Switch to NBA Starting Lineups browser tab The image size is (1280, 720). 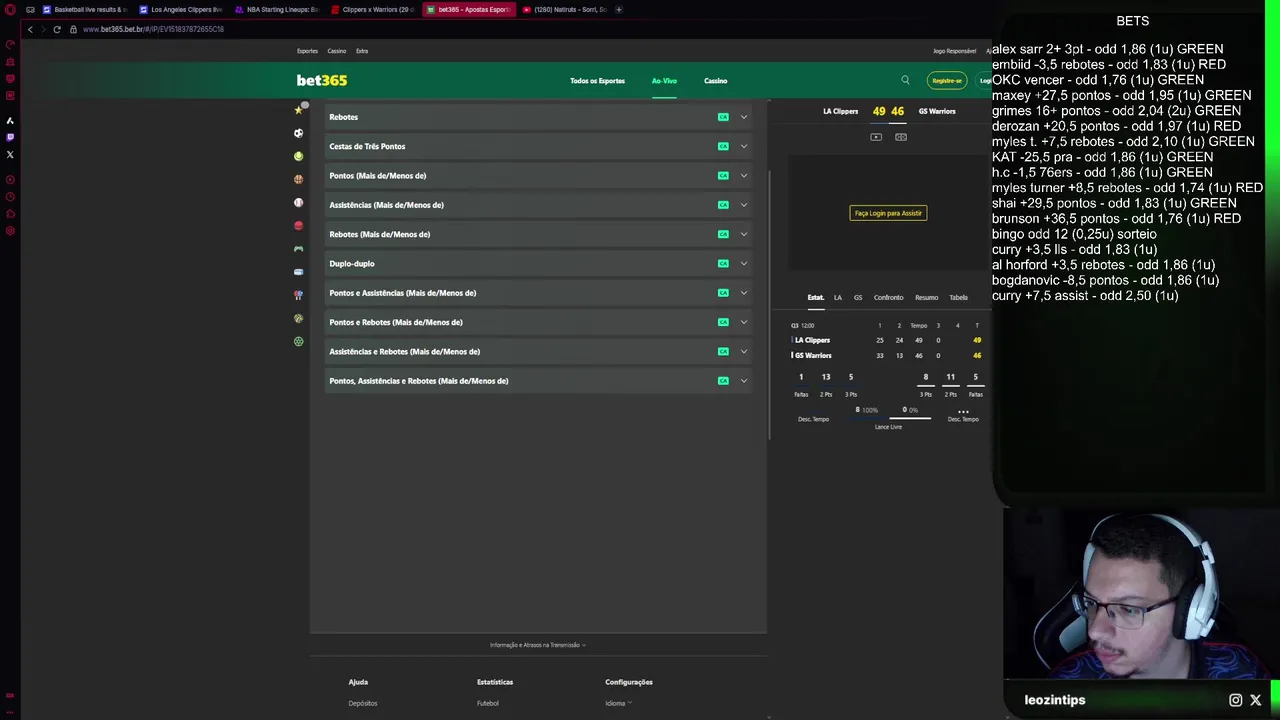point(276,9)
